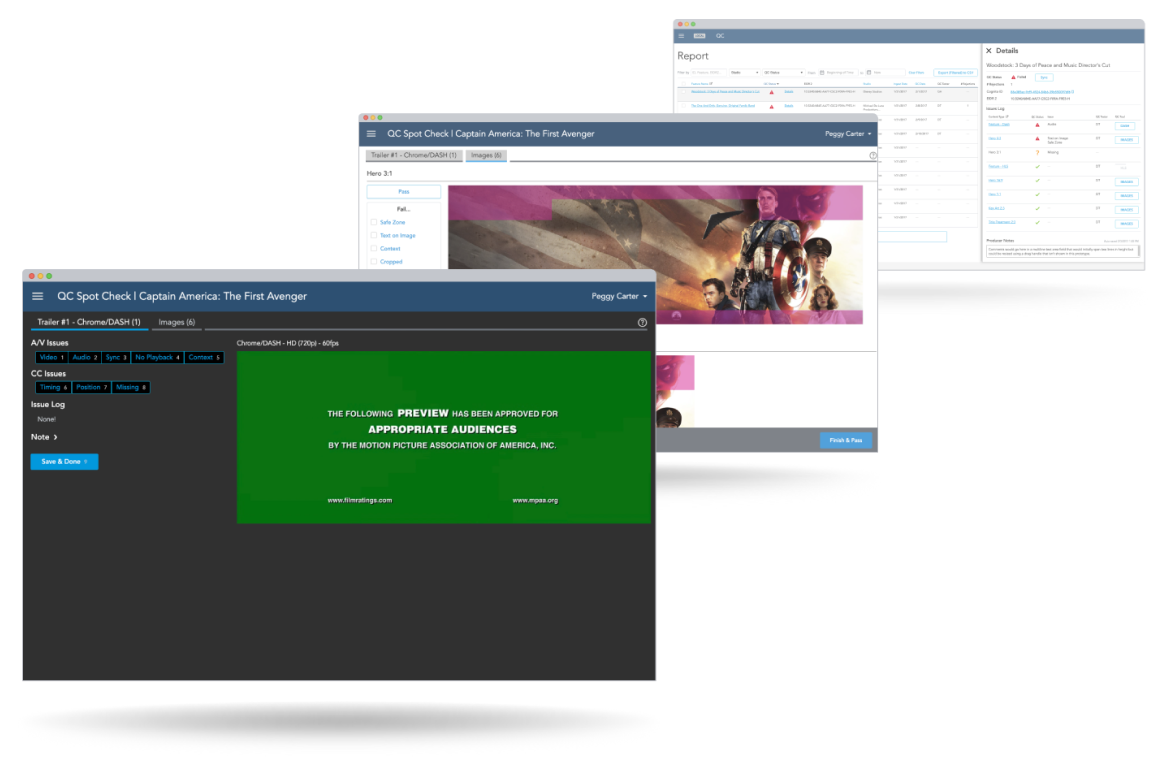The image size is (1160, 760).
Task: Flag the Sync issue button
Action: [116, 357]
